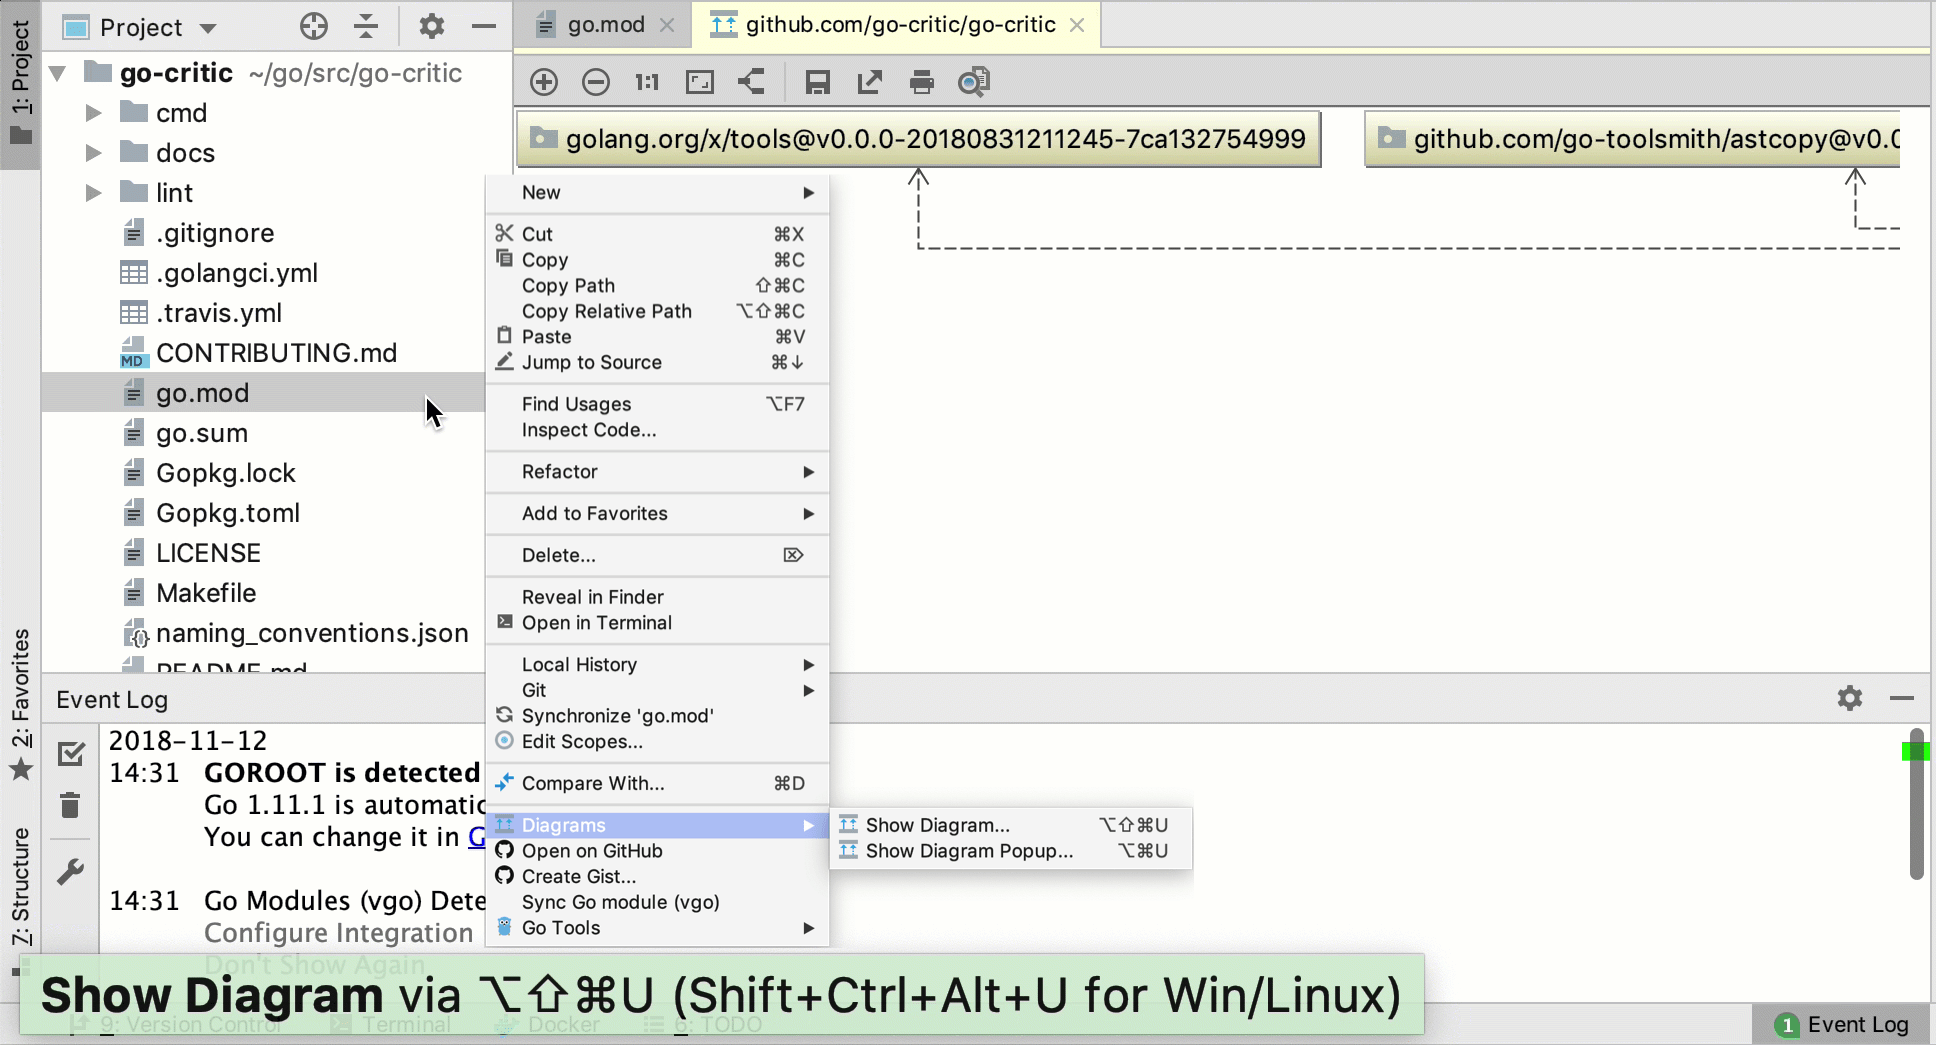
Task: Clear all notifications in the Event Log
Action: tap(71, 805)
